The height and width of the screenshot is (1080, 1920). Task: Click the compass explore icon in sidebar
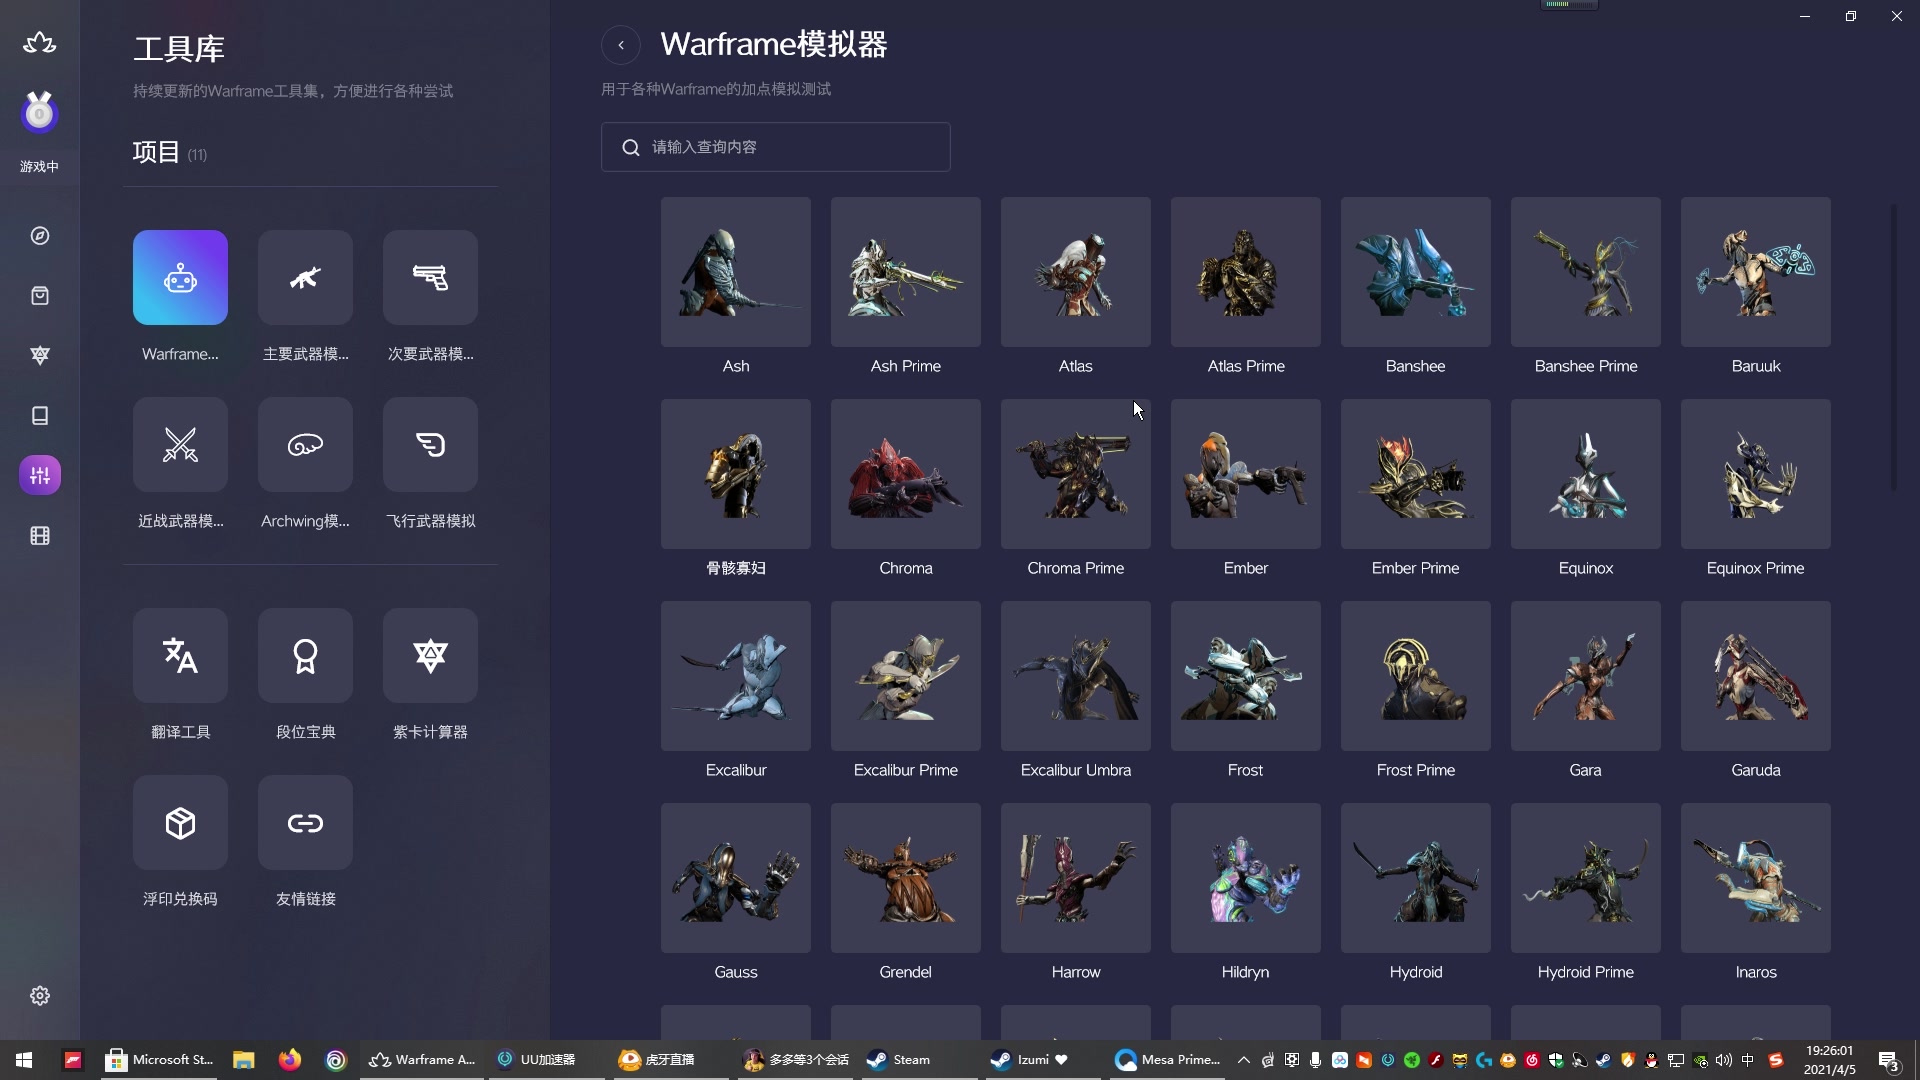pyautogui.click(x=40, y=236)
